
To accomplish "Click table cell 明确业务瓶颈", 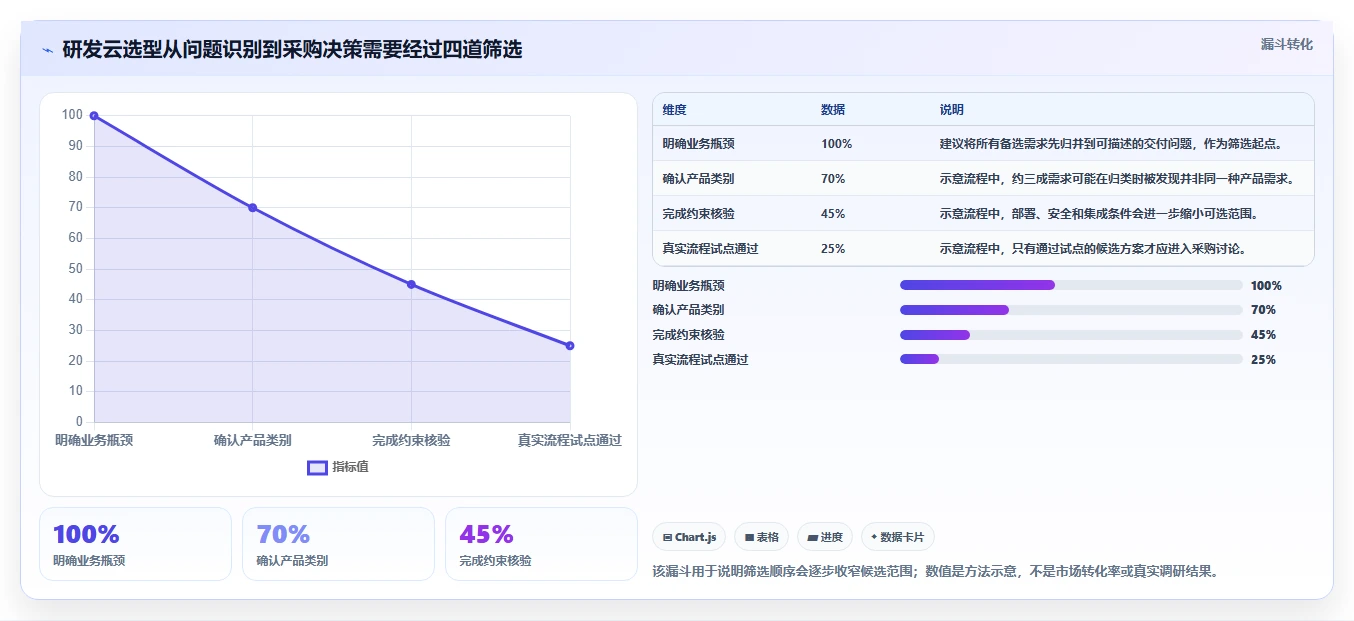I will click(698, 144).
